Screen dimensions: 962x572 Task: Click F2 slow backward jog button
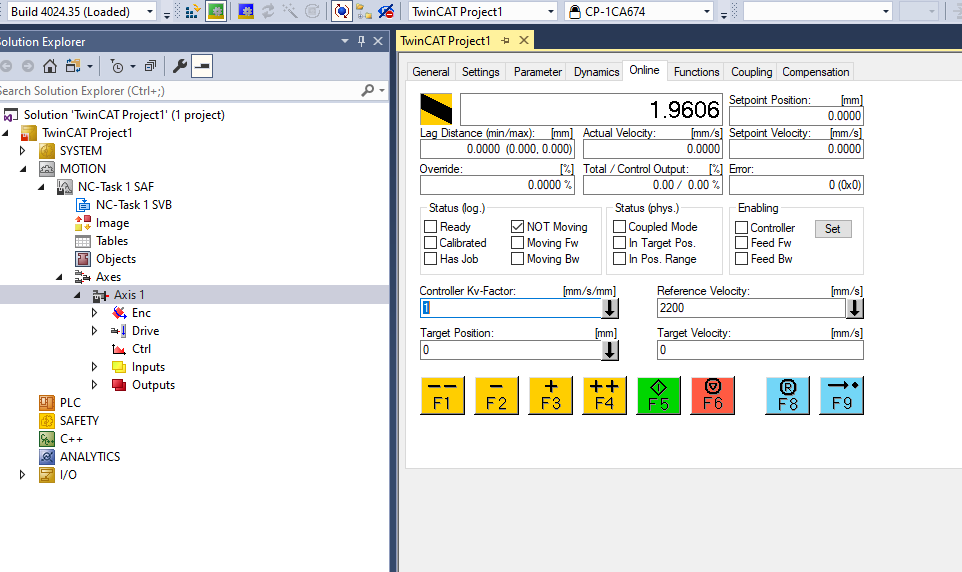point(496,396)
